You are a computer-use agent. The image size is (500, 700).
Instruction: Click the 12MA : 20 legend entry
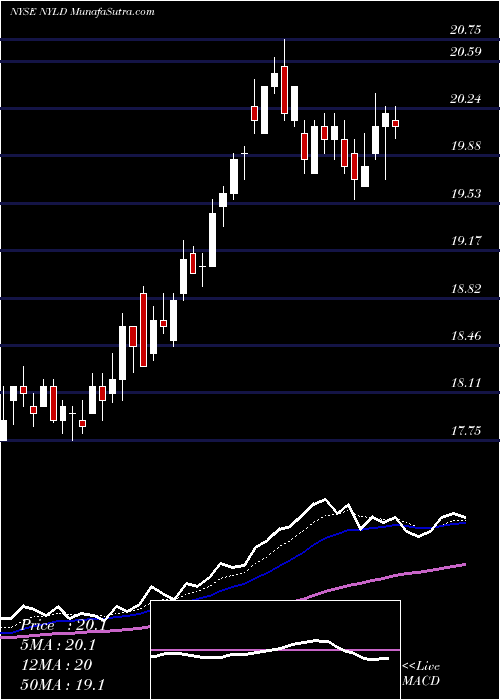[x=57, y=665]
